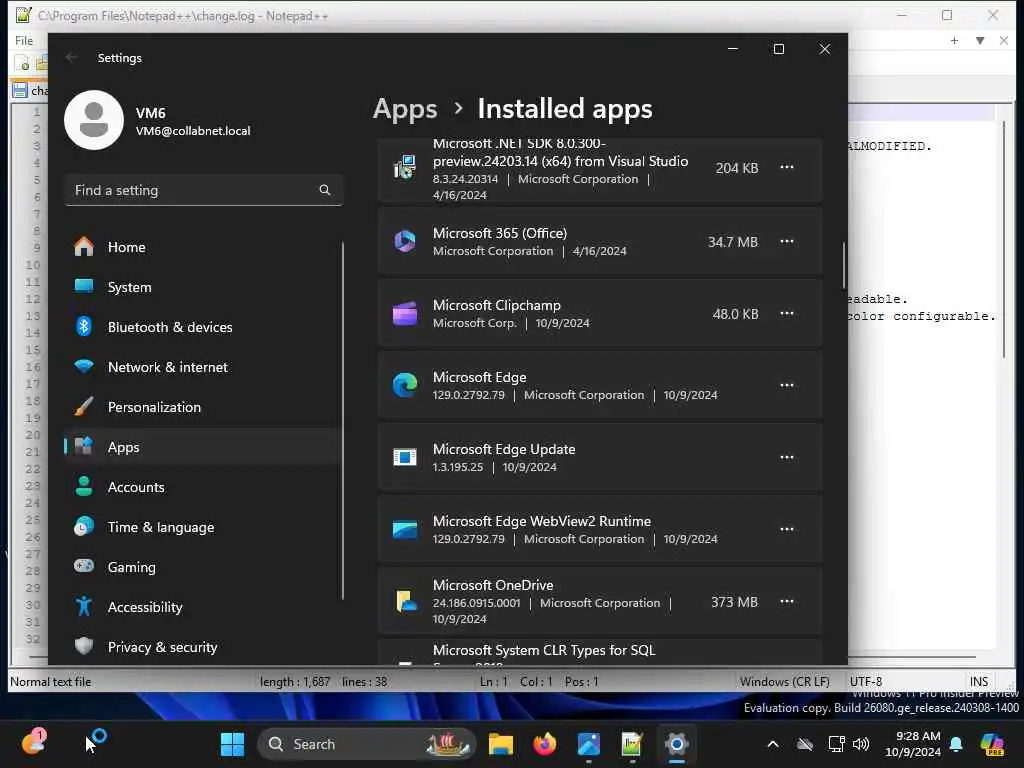Viewport: 1024px width, 768px height.
Task: Click the .NET SDK installer icon
Action: (405, 167)
